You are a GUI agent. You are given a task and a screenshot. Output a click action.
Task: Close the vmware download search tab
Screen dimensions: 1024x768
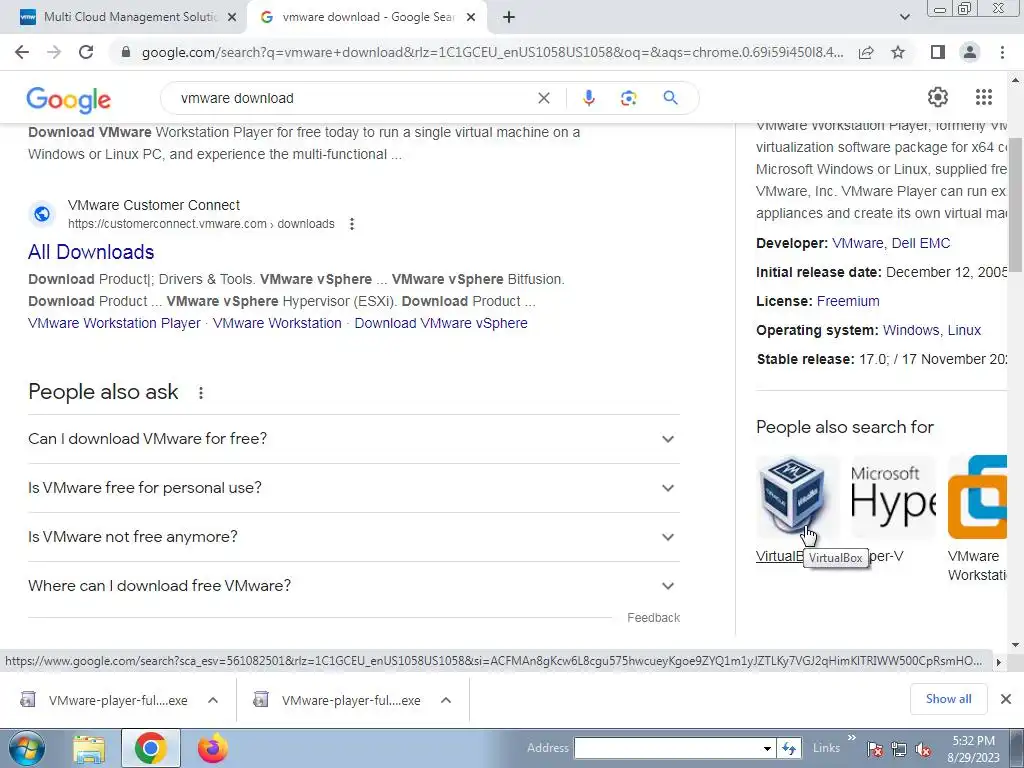pos(471,18)
